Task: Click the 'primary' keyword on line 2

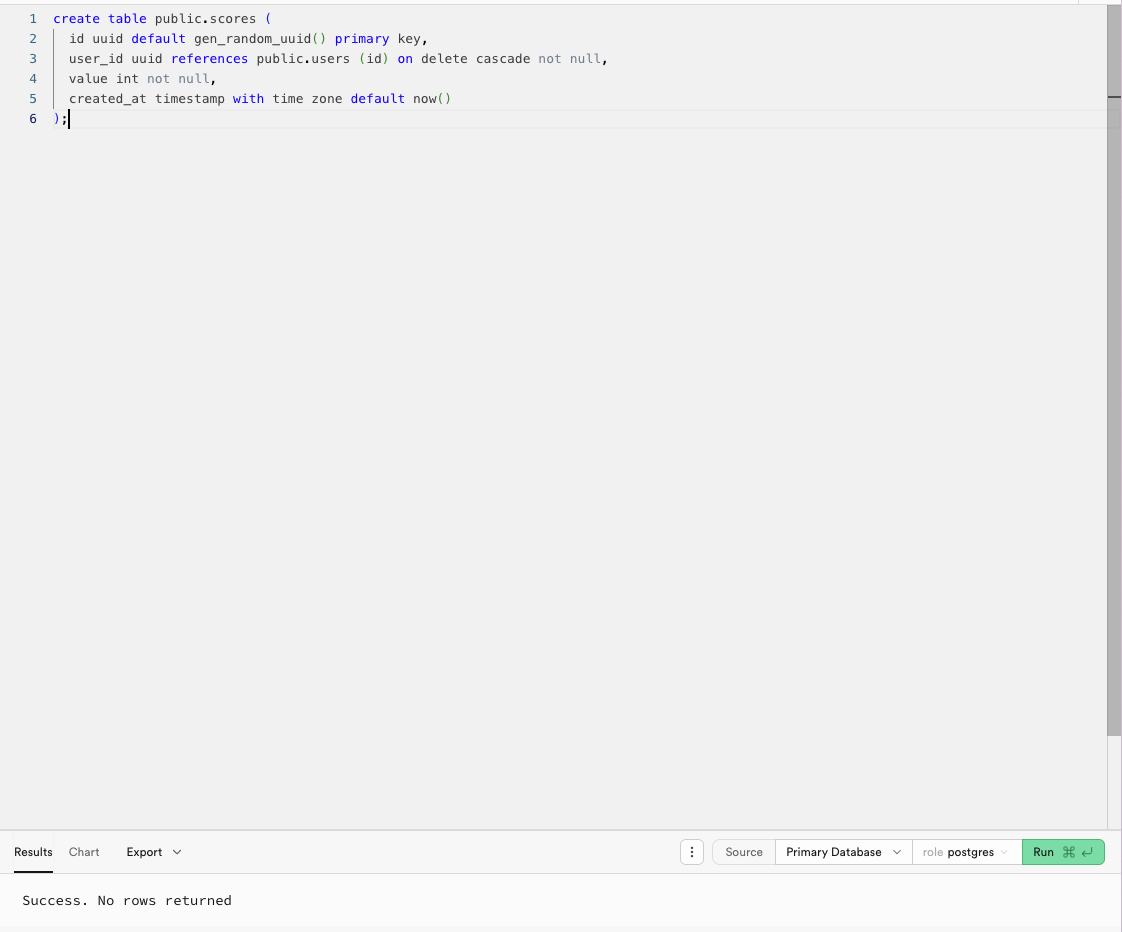Action: [362, 39]
